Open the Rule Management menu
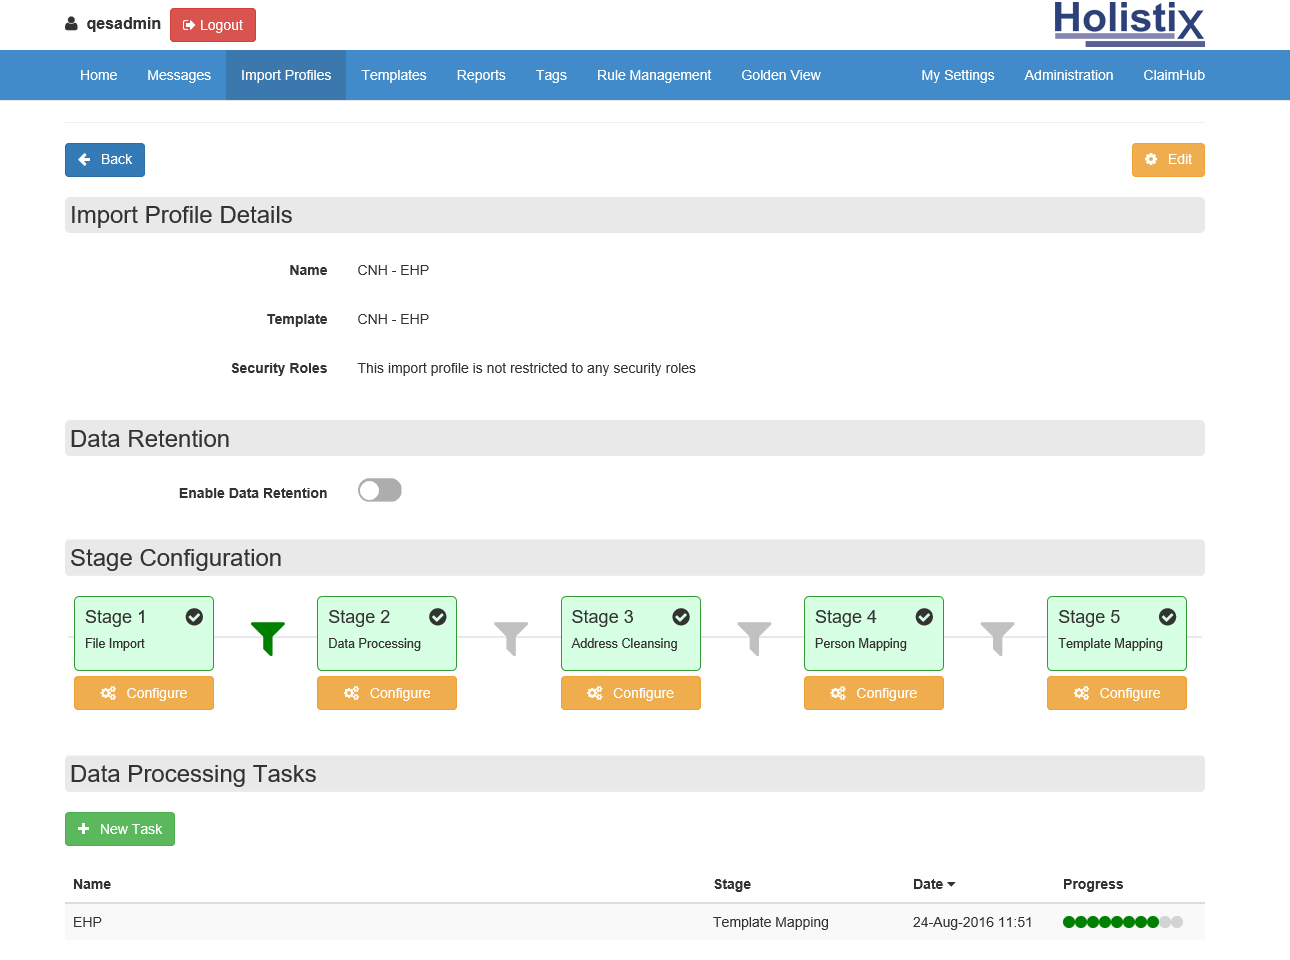This screenshot has height=960, width=1290. pyautogui.click(x=653, y=75)
